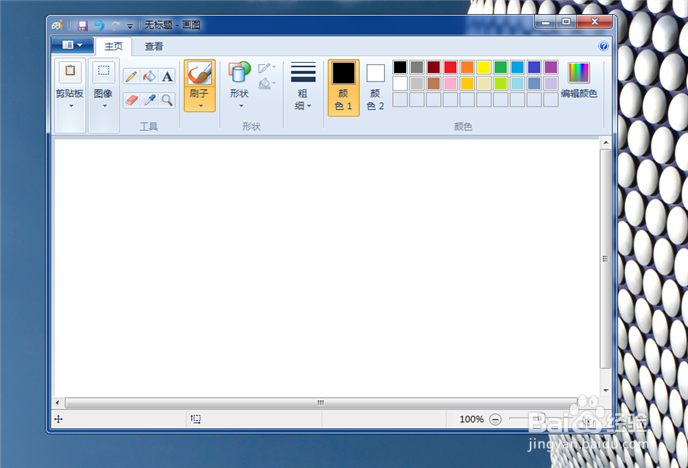This screenshot has height=468, width=688.
Task: Pick the indigo color swatch
Action: pyautogui.click(x=534, y=67)
